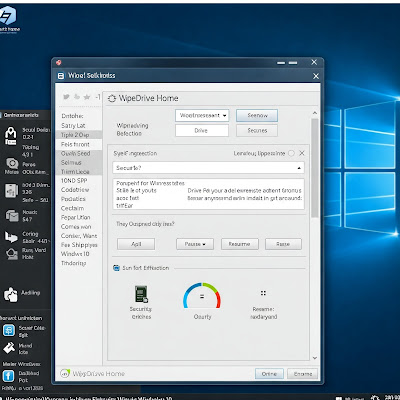Select 'Comes won' in the sidebar list
The height and width of the screenshot is (400, 400).
click(76, 227)
